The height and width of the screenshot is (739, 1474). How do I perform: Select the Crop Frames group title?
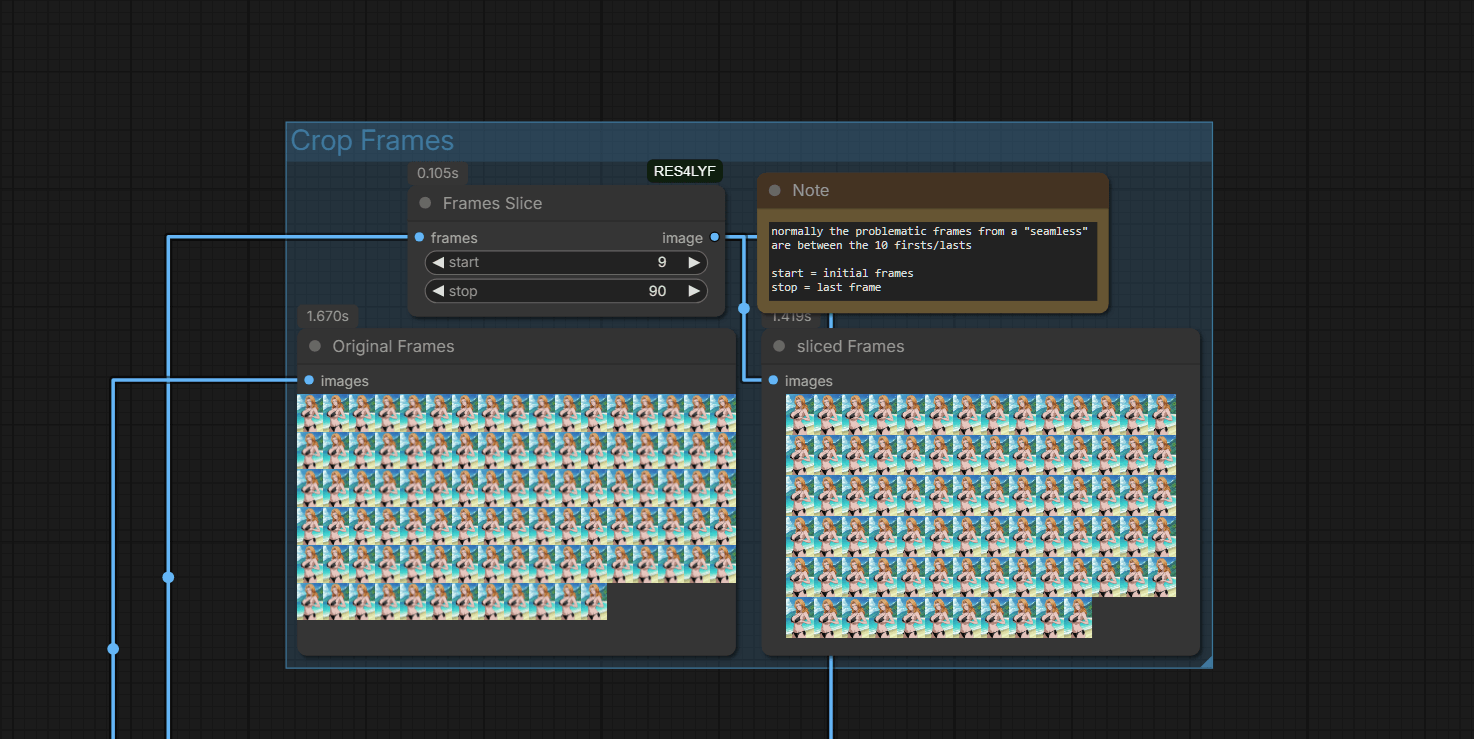coord(372,141)
